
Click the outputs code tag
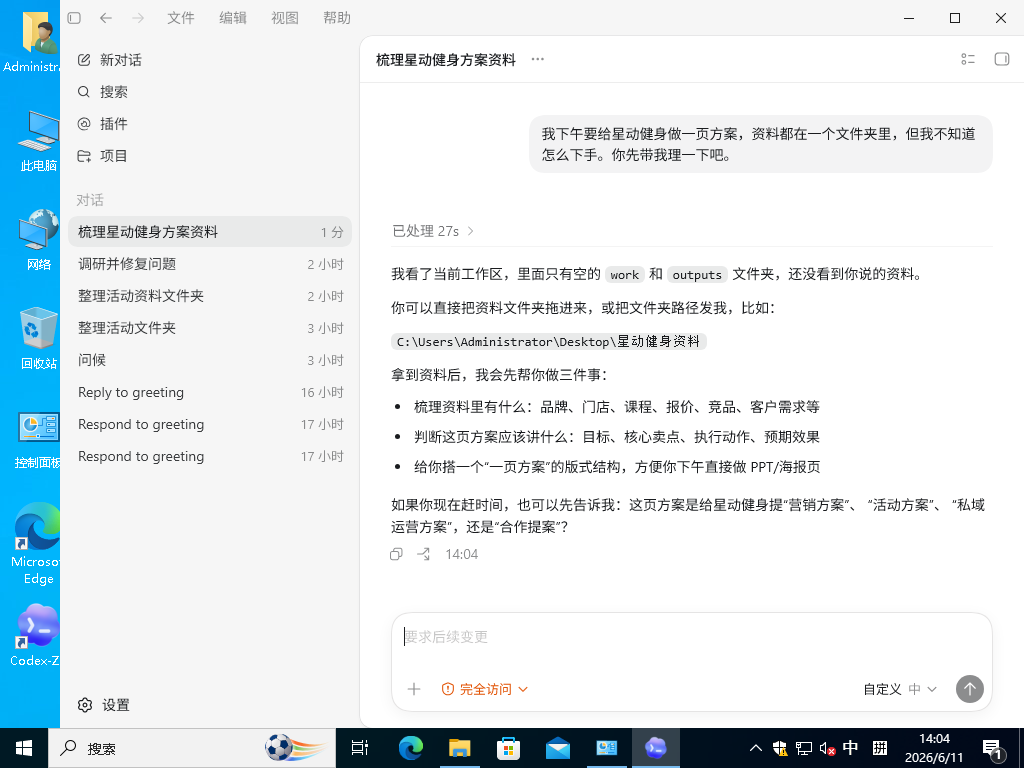[697, 275]
